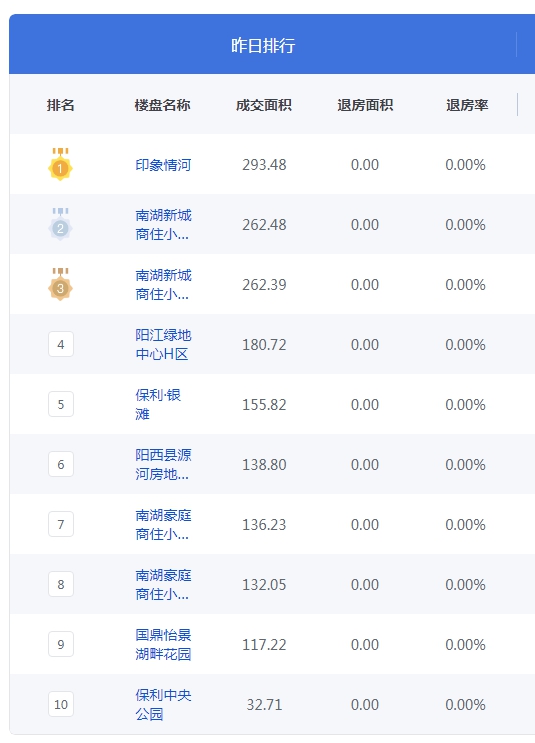This screenshot has height=743, width=535.
Task: Click the gold rank 1 medal icon
Action: point(60,164)
